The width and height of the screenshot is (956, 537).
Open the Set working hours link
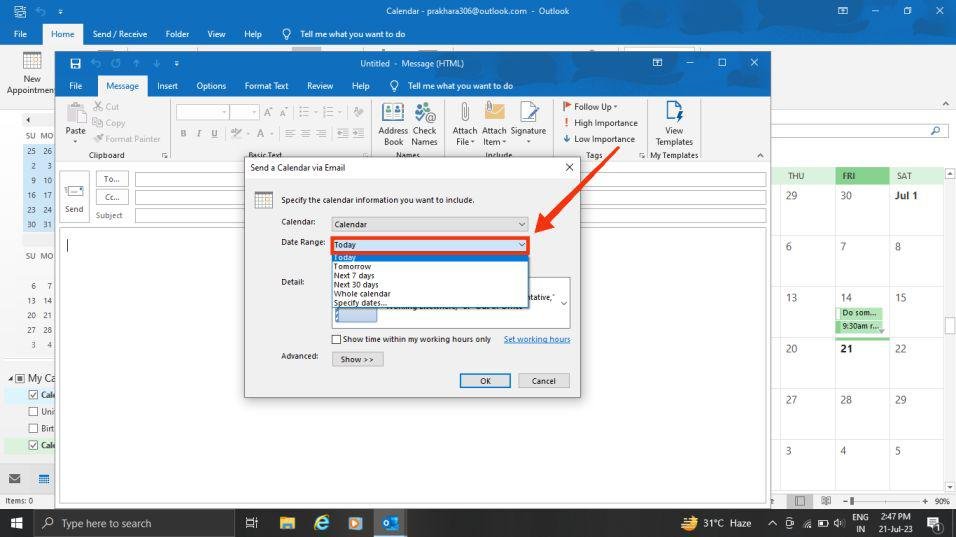pyautogui.click(x=537, y=340)
